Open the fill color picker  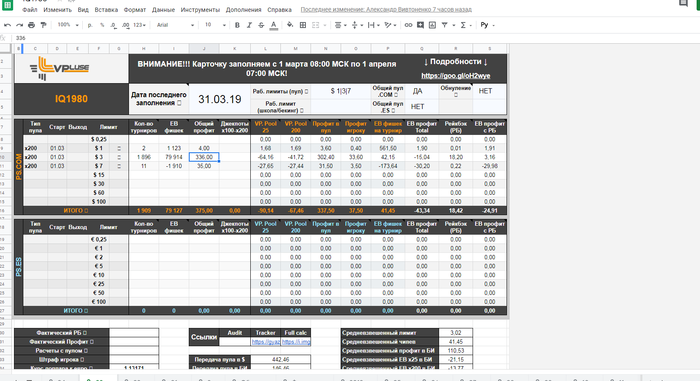pos(290,25)
